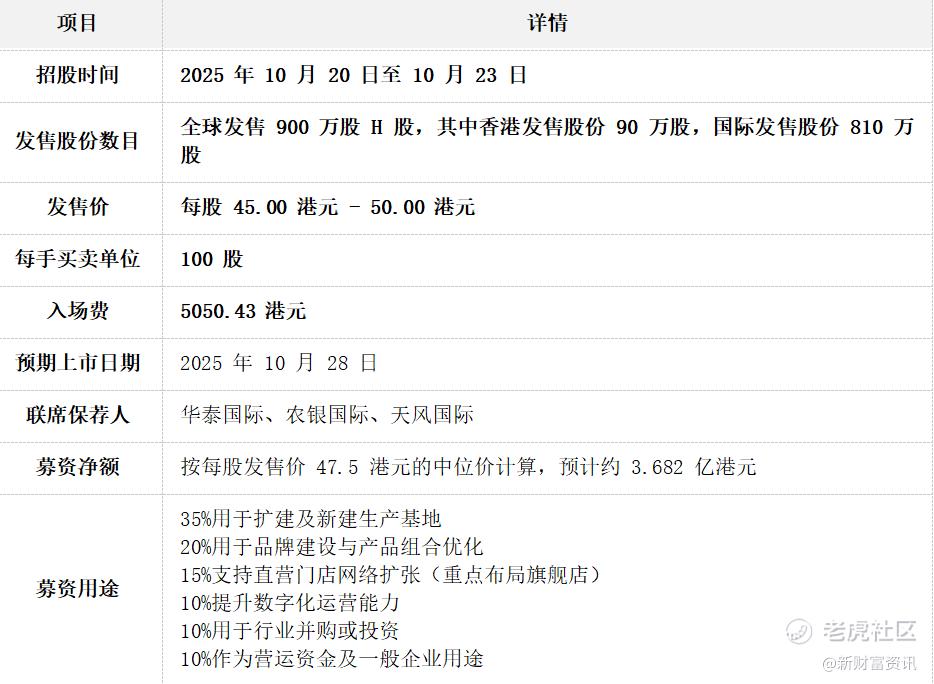Select the subscription dates 2025 年 10 月 20 日至 10 月 23 日
Image resolution: width=934 pixels, height=684 pixels.
(x=353, y=75)
